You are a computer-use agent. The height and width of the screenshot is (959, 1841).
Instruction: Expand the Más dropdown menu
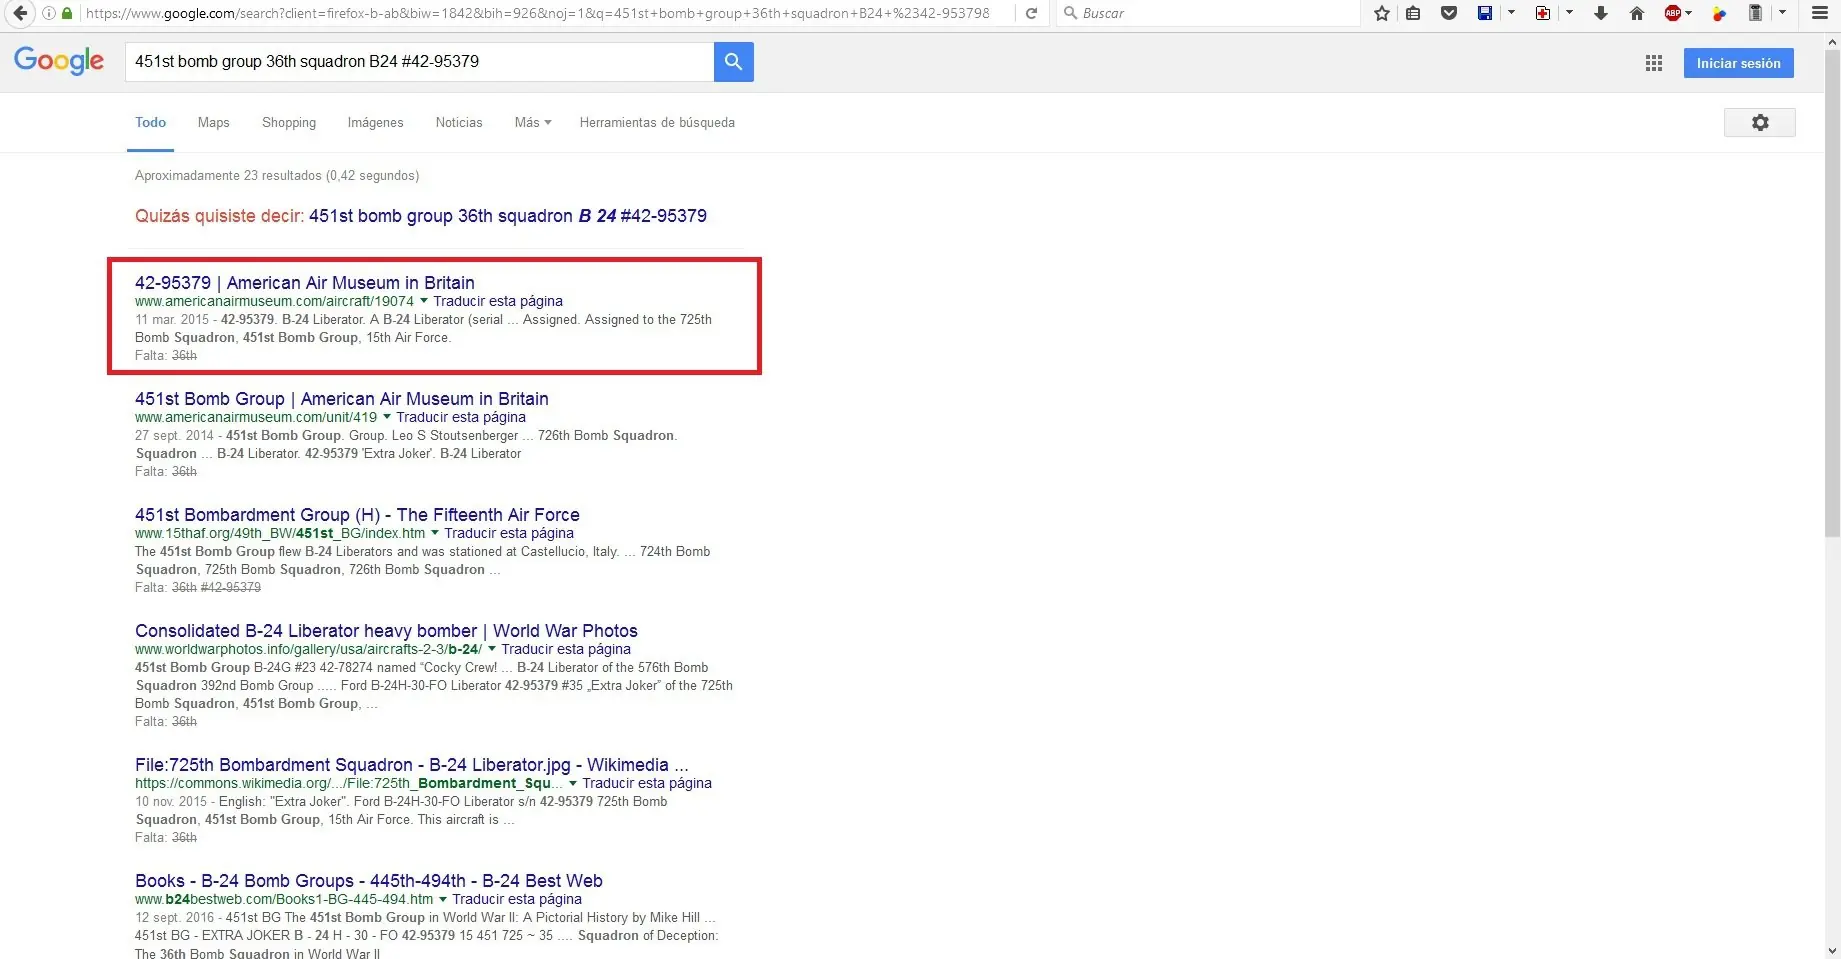pyautogui.click(x=533, y=122)
